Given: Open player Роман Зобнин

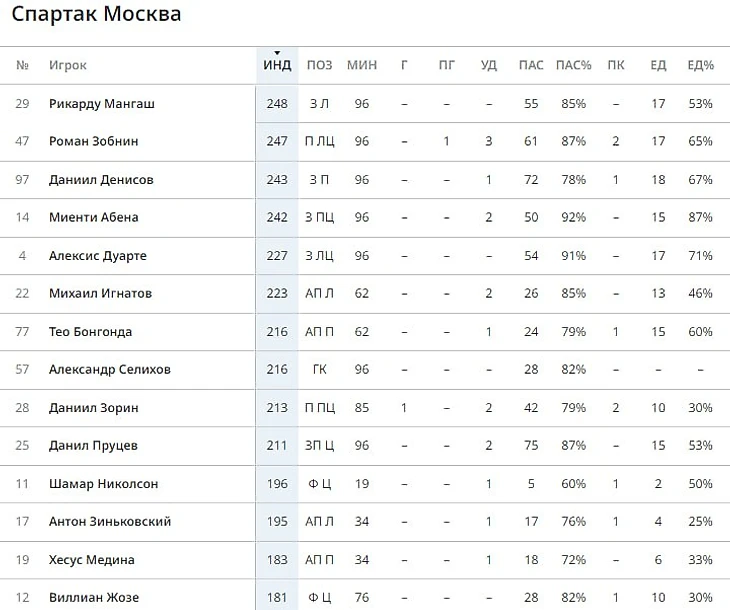Looking at the screenshot, I should pos(94,141).
